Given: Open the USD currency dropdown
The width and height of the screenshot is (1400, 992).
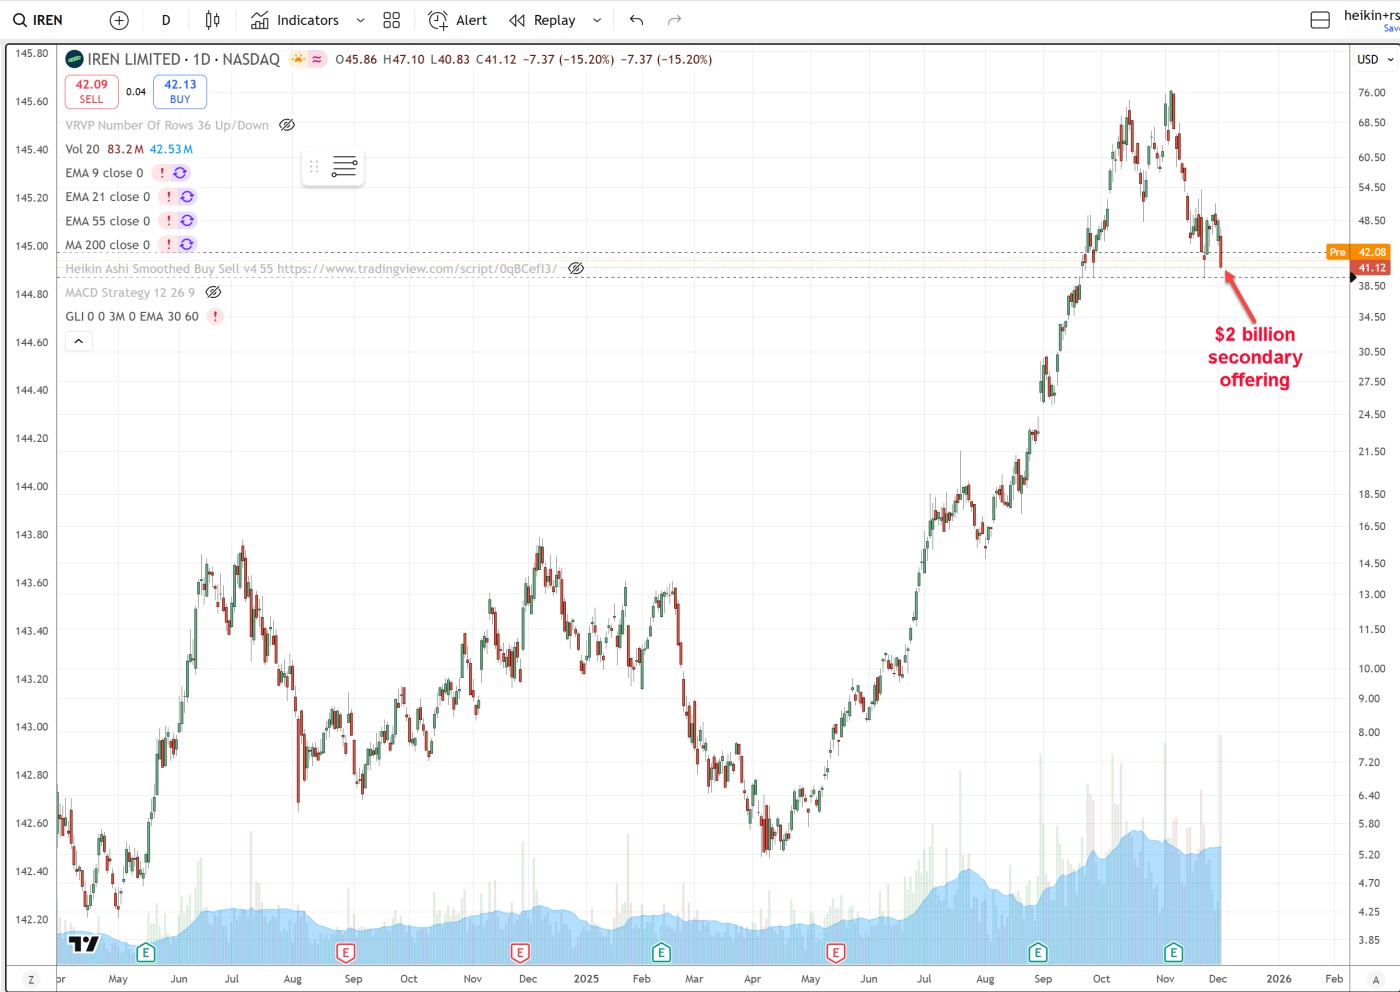Looking at the screenshot, I should pyautogui.click(x=1375, y=59).
